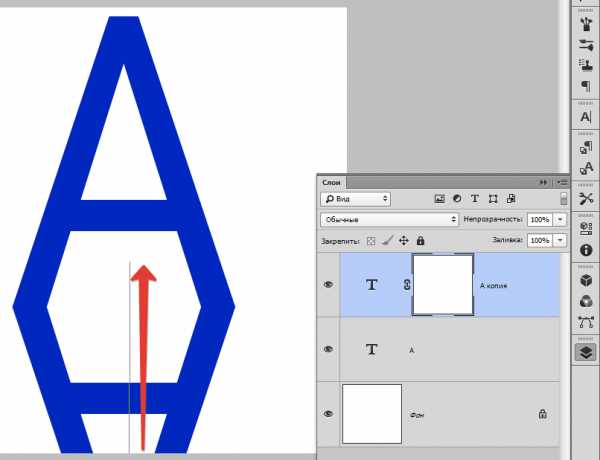Open the Заливка fill slider arrow

point(560,240)
